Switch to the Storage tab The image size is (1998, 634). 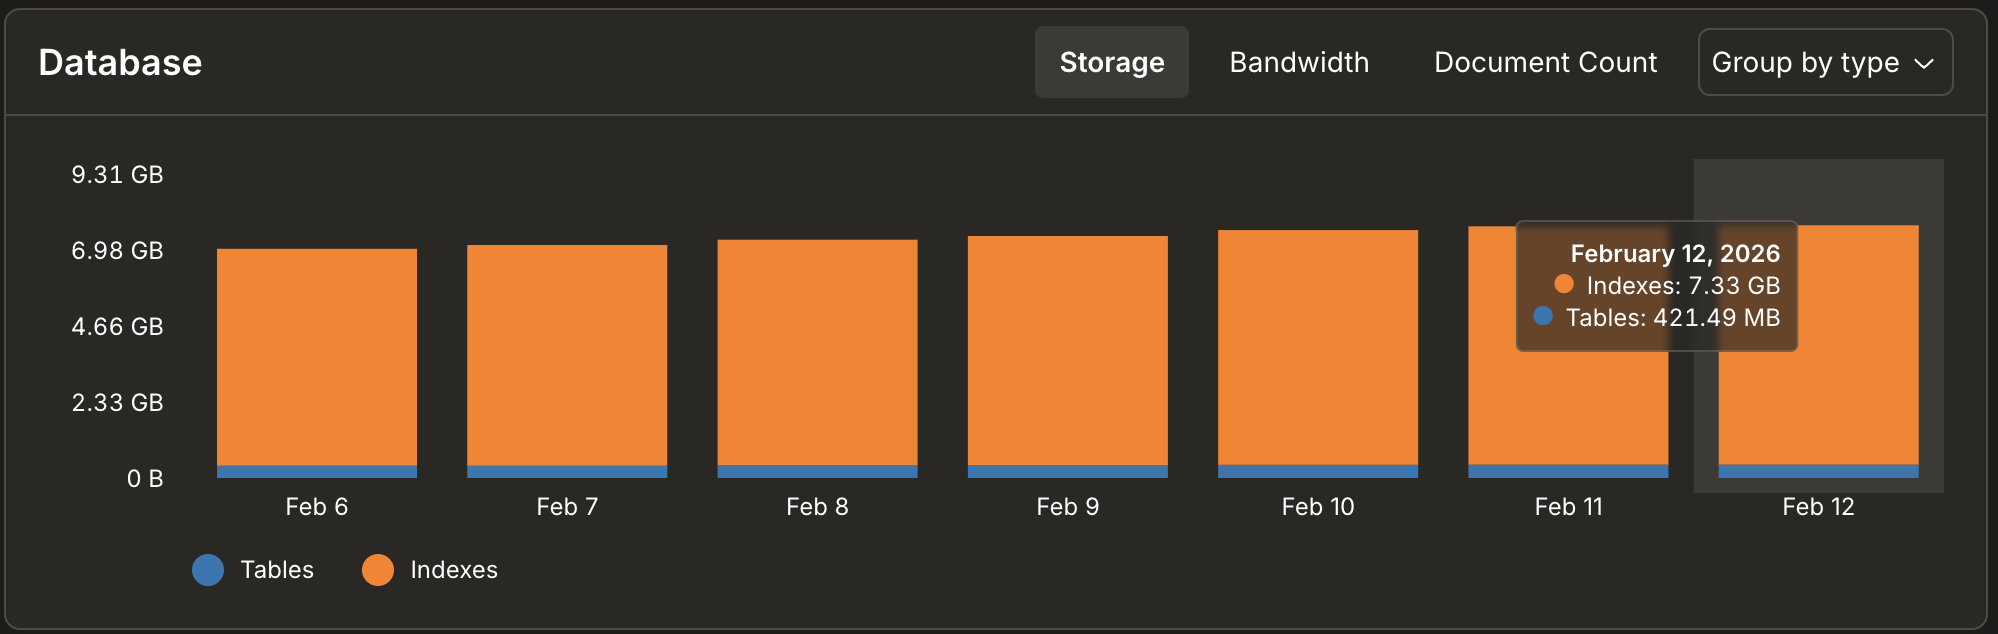[x=1111, y=62]
